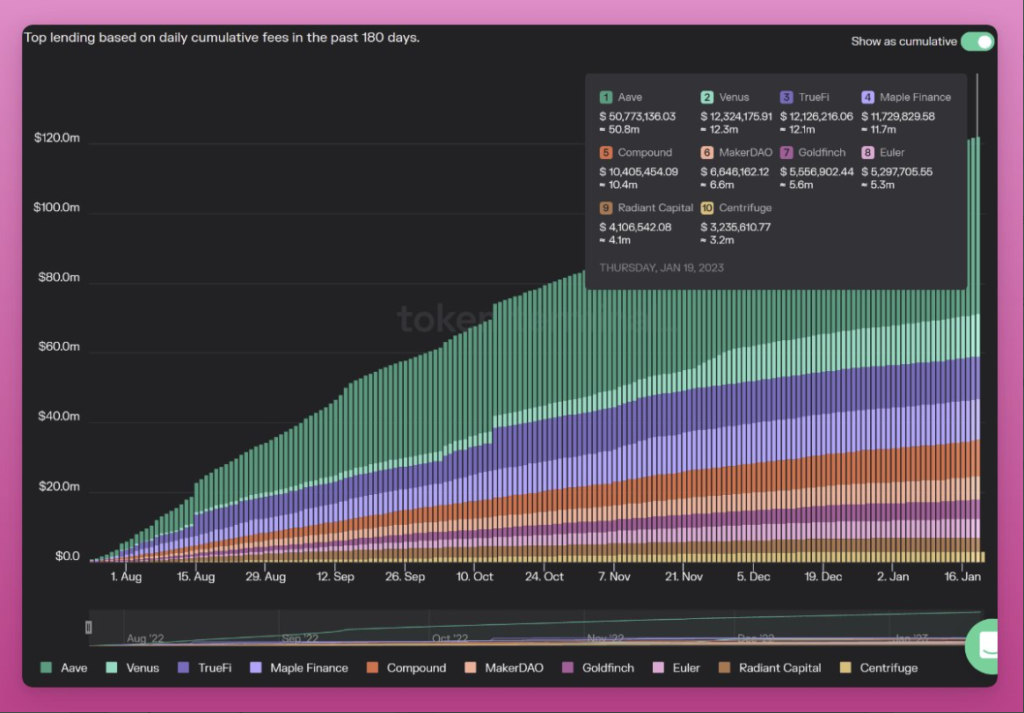Image resolution: width=1024 pixels, height=713 pixels.
Task: Click the Show as cumulative label
Action: (904, 41)
